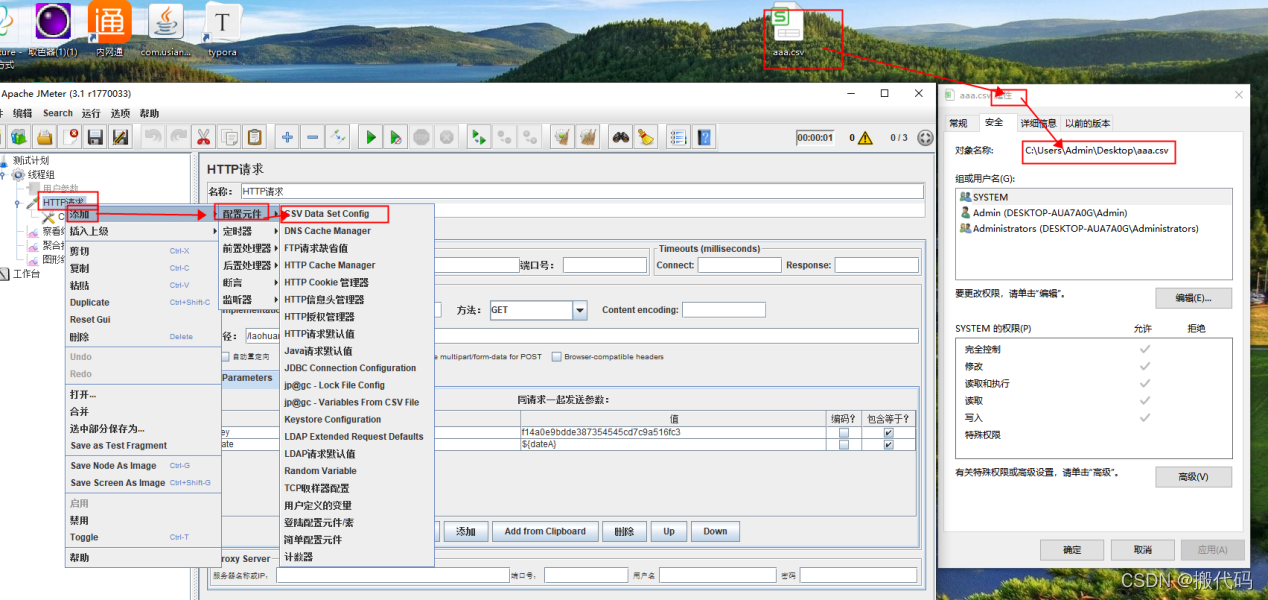Click the grey Stop test icon
This screenshot has height=600, width=1268.
coord(421,137)
